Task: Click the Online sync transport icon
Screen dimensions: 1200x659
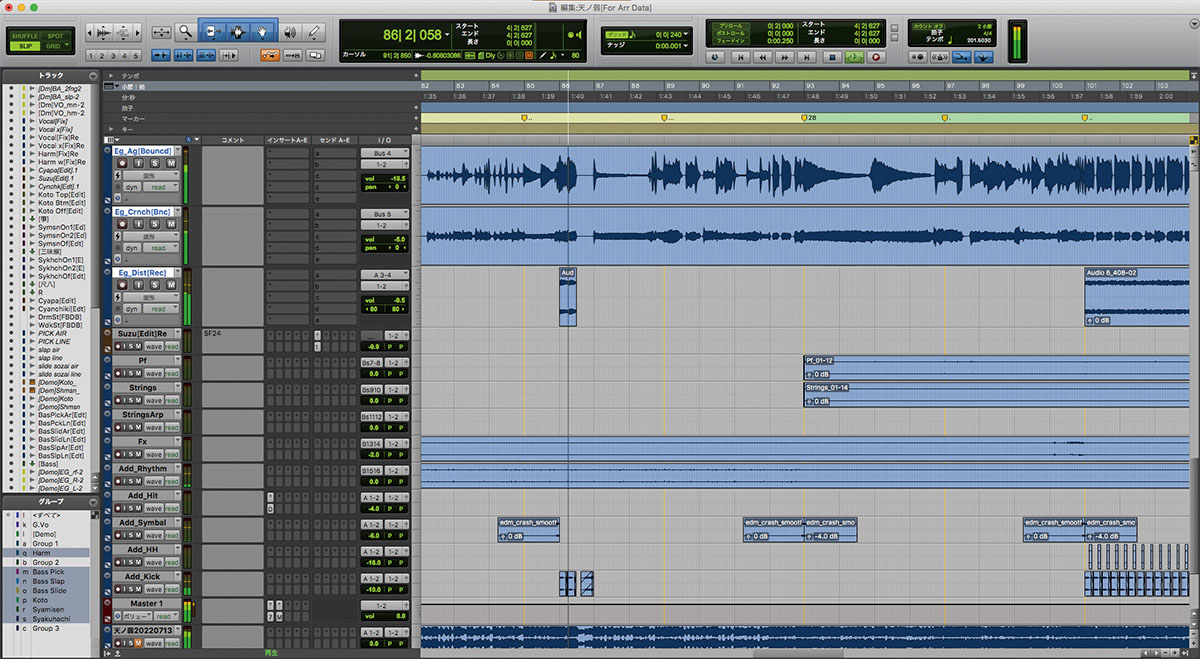Action: point(715,57)
